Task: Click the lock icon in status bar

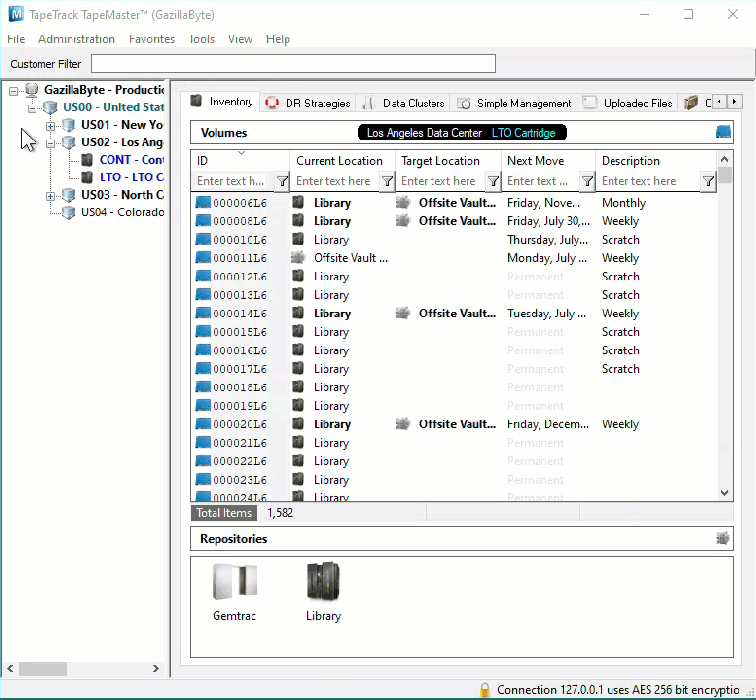Action: click(x=485, y=690)
